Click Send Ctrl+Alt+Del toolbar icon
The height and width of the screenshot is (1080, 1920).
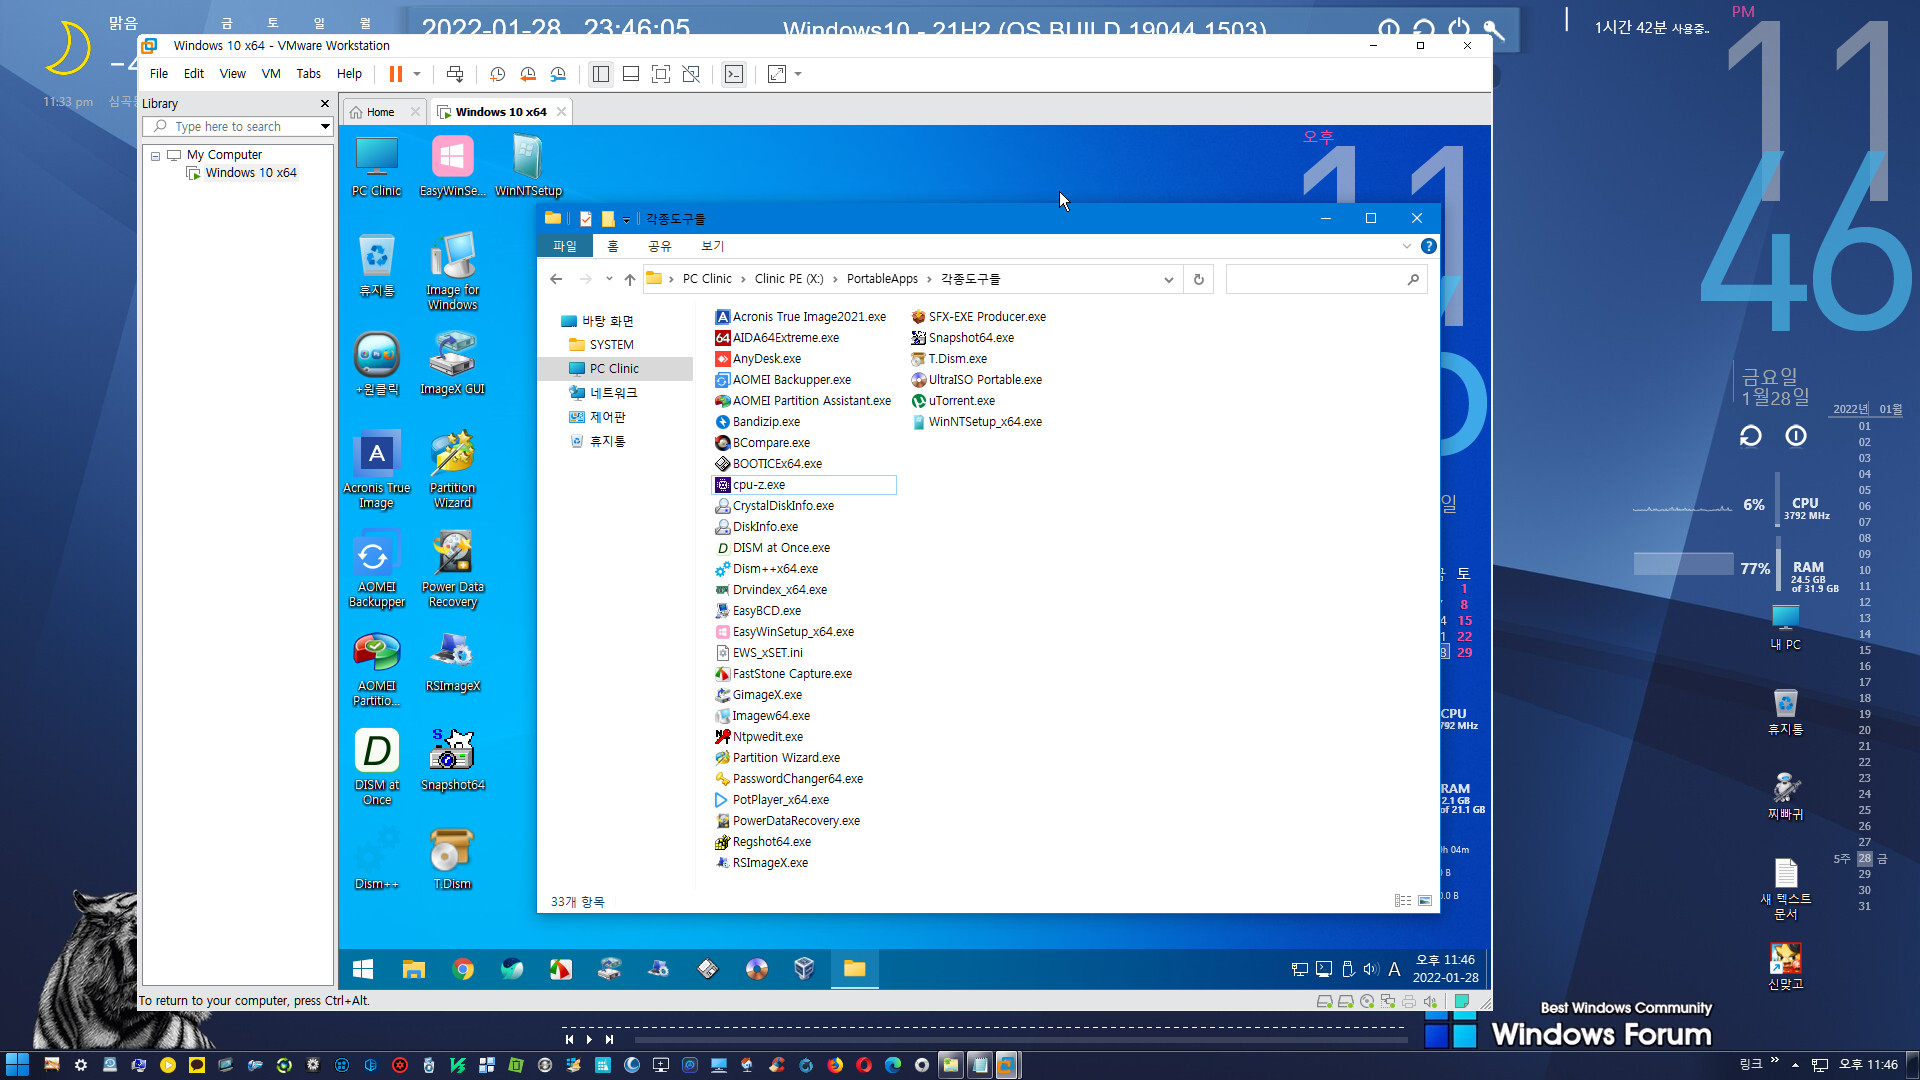click(x=455, y=74)
